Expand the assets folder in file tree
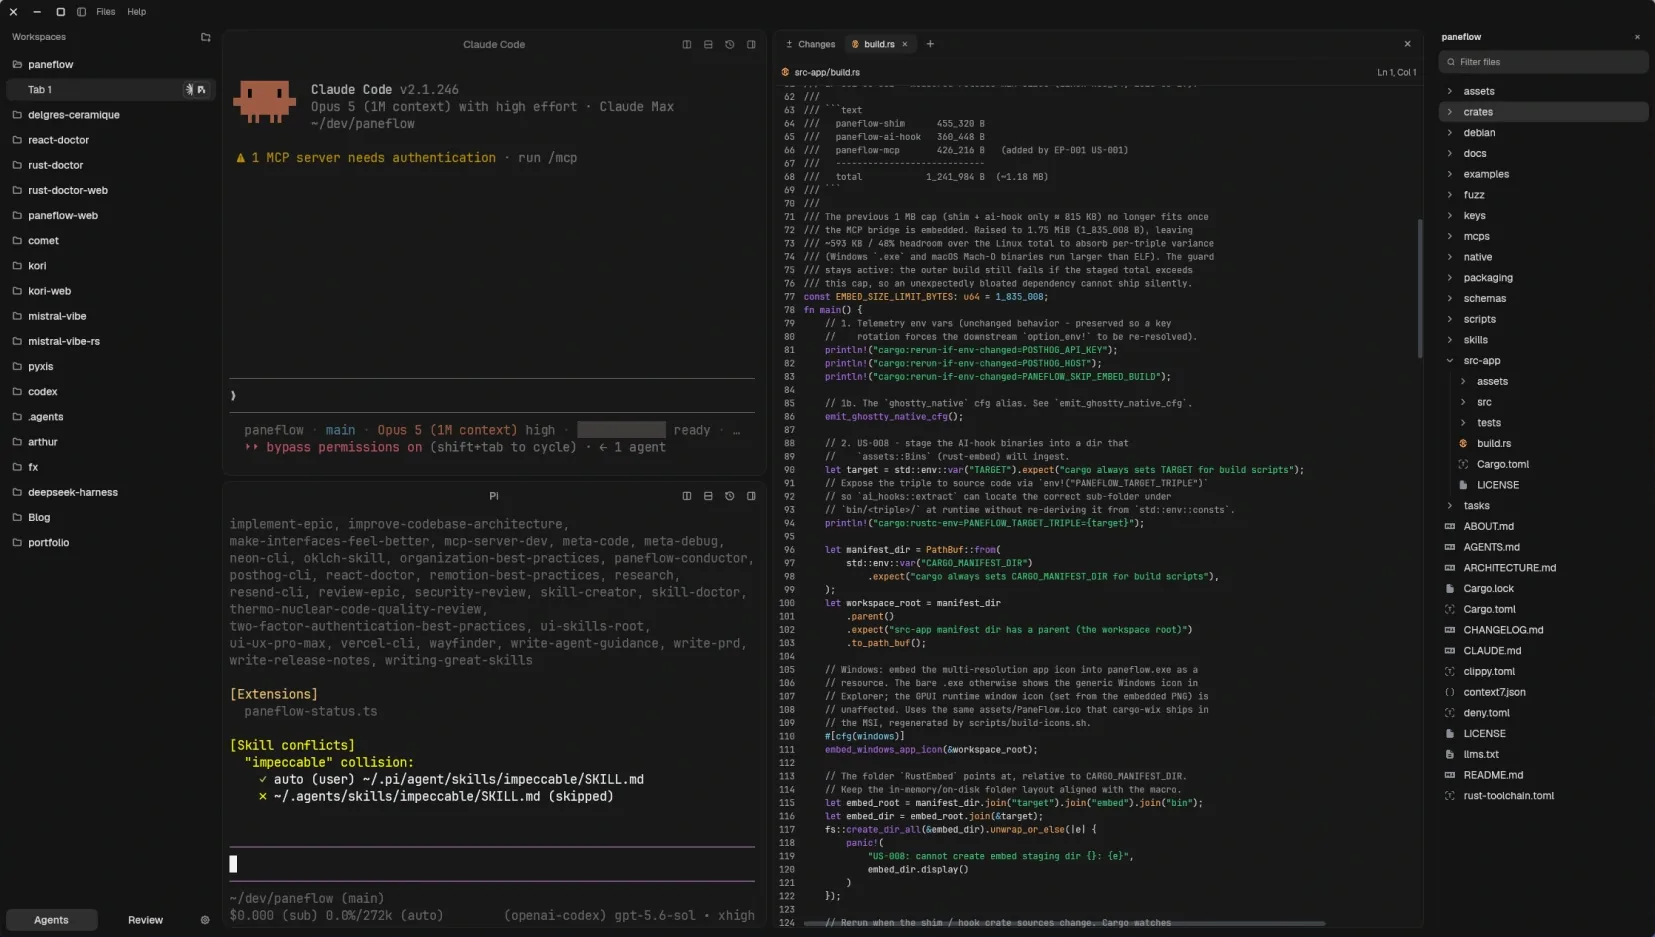The image size is (1655, 937). click(1450, 91)
